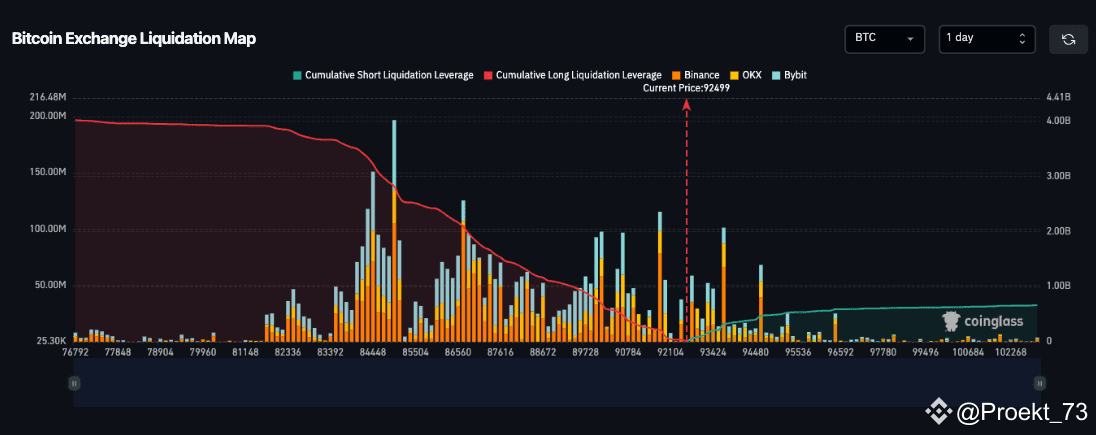Click the 77848 price axis label

click(x=117, y=353)
